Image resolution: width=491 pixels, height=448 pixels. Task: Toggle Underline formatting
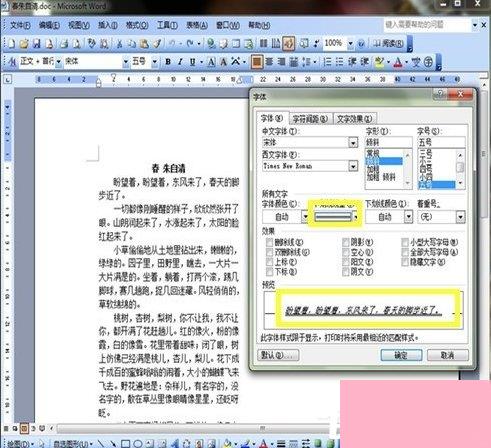pos(192,62)
